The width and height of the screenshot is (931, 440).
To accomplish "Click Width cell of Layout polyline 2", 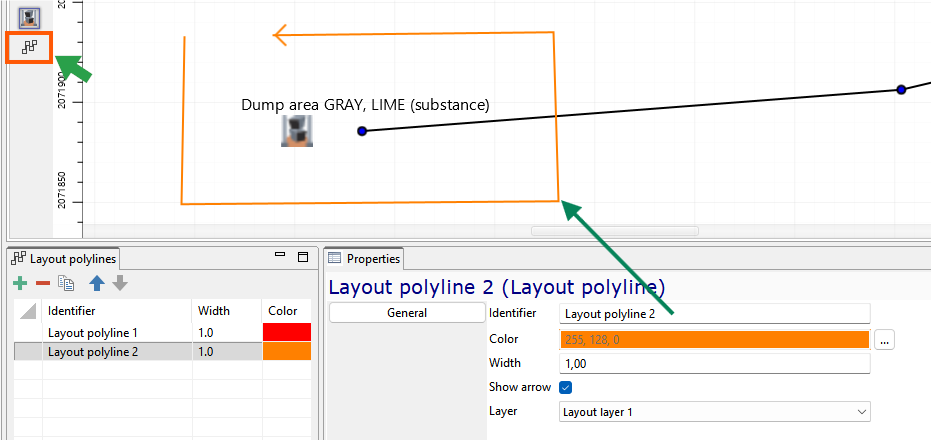I will [227, 352].
